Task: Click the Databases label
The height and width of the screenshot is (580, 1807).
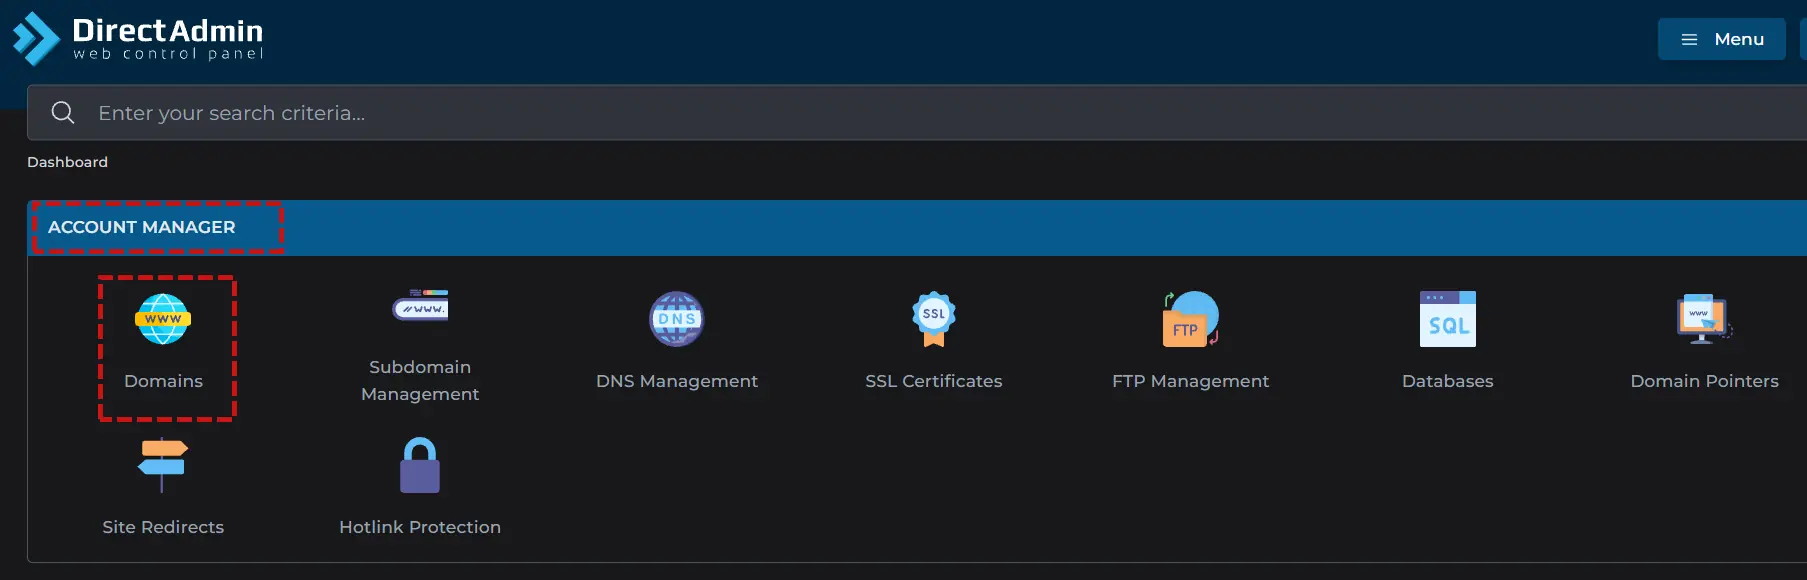Action: coord(1448,381)
